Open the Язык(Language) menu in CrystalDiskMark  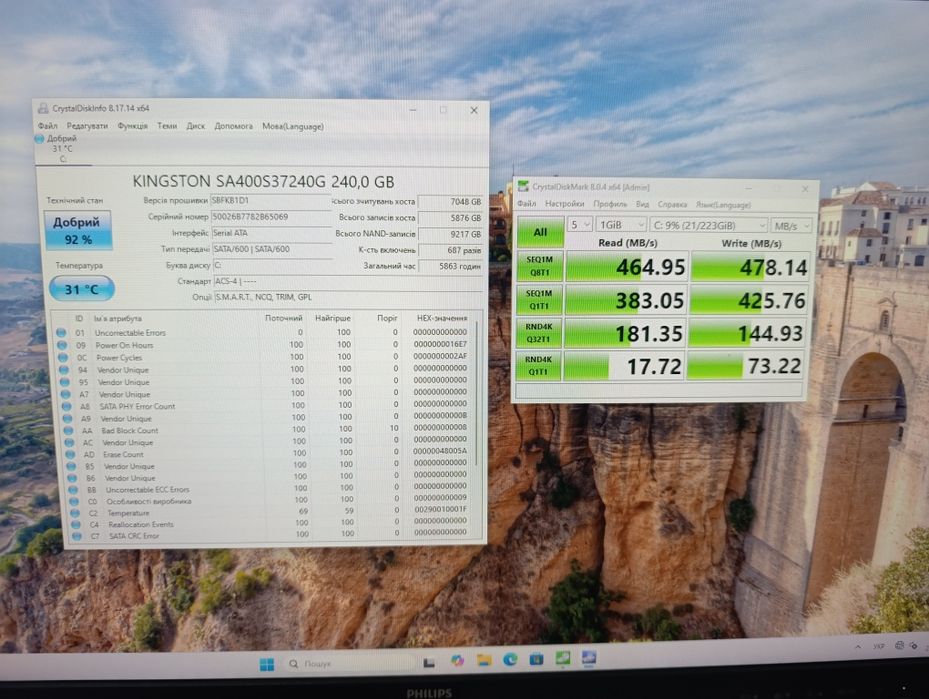(x=723, y=205)
